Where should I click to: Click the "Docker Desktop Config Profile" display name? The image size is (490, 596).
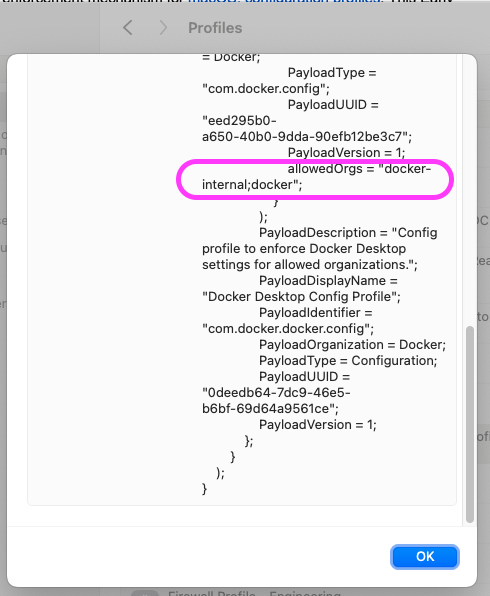(x=301, y=296)
